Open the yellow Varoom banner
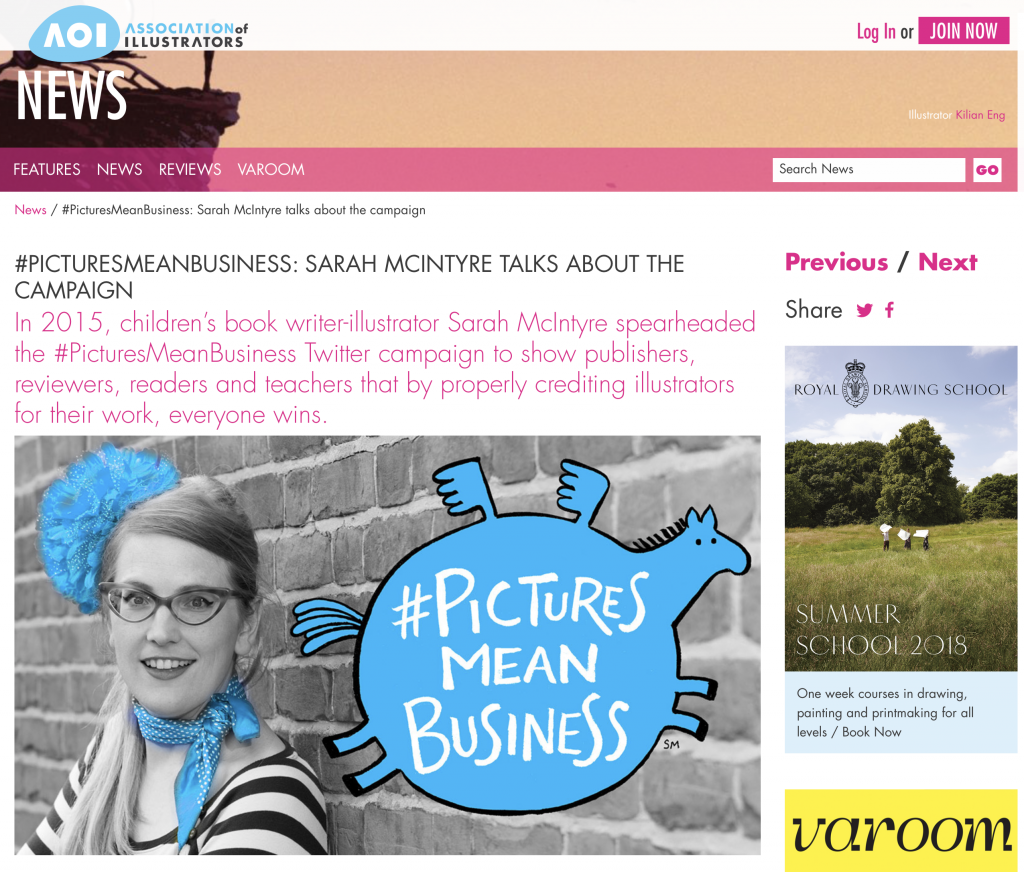The height and width of the screenshot is (872, 1024). [x=901, y=830]
